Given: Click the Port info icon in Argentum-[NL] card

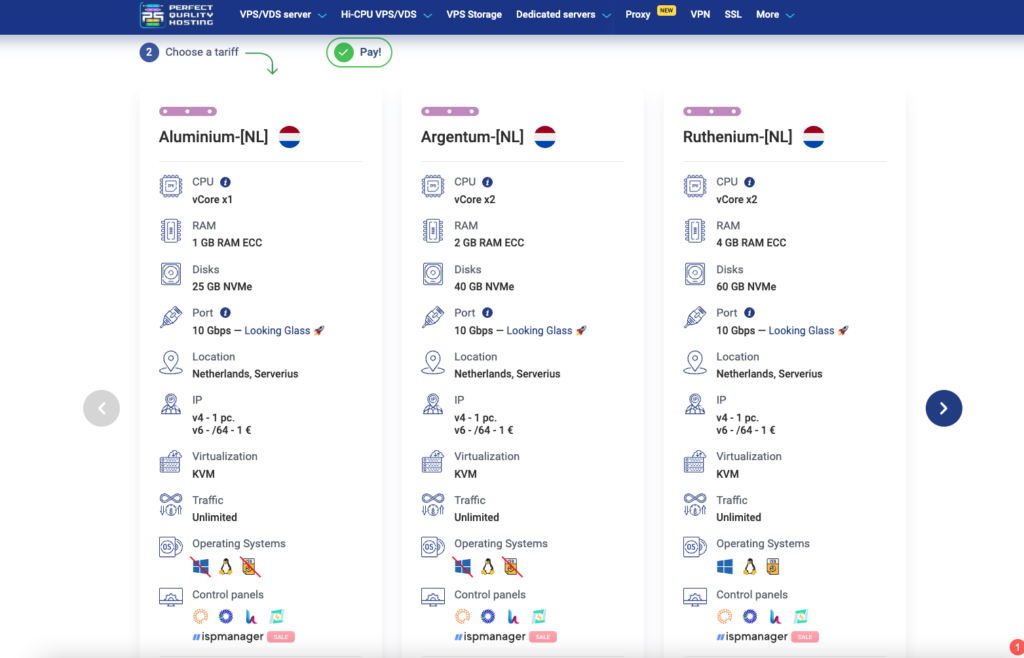Looking at the screenshot, I should point(487,313).
